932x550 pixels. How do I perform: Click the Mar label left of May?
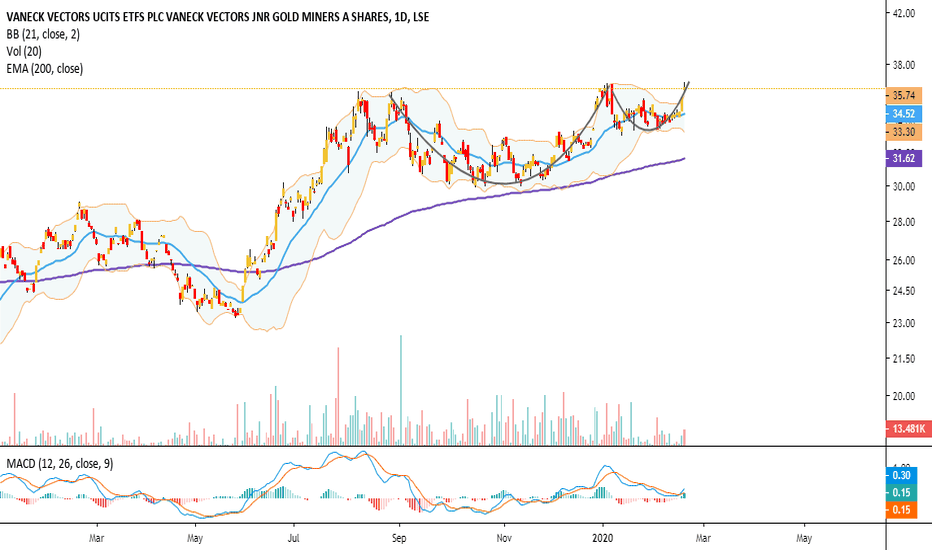point(96,538)
